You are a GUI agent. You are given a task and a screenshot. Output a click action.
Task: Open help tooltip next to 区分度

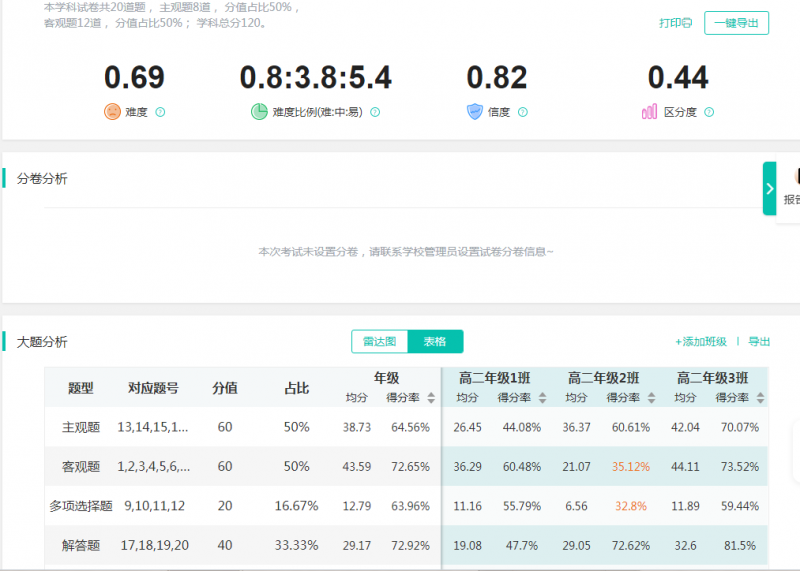coord(709,113)
